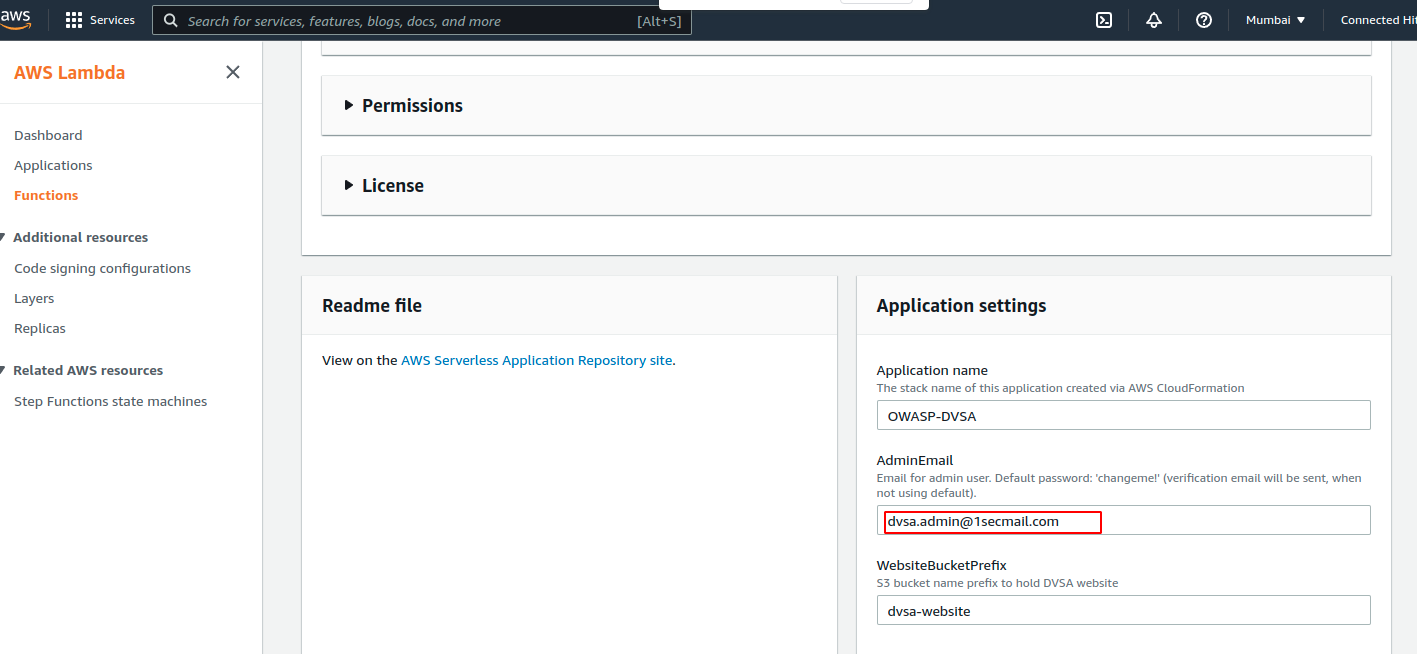Image resolution: width=1417 pixels, height=654 pixels.
Task: Collapse the Additional resources group
Action: coord(4,237)
